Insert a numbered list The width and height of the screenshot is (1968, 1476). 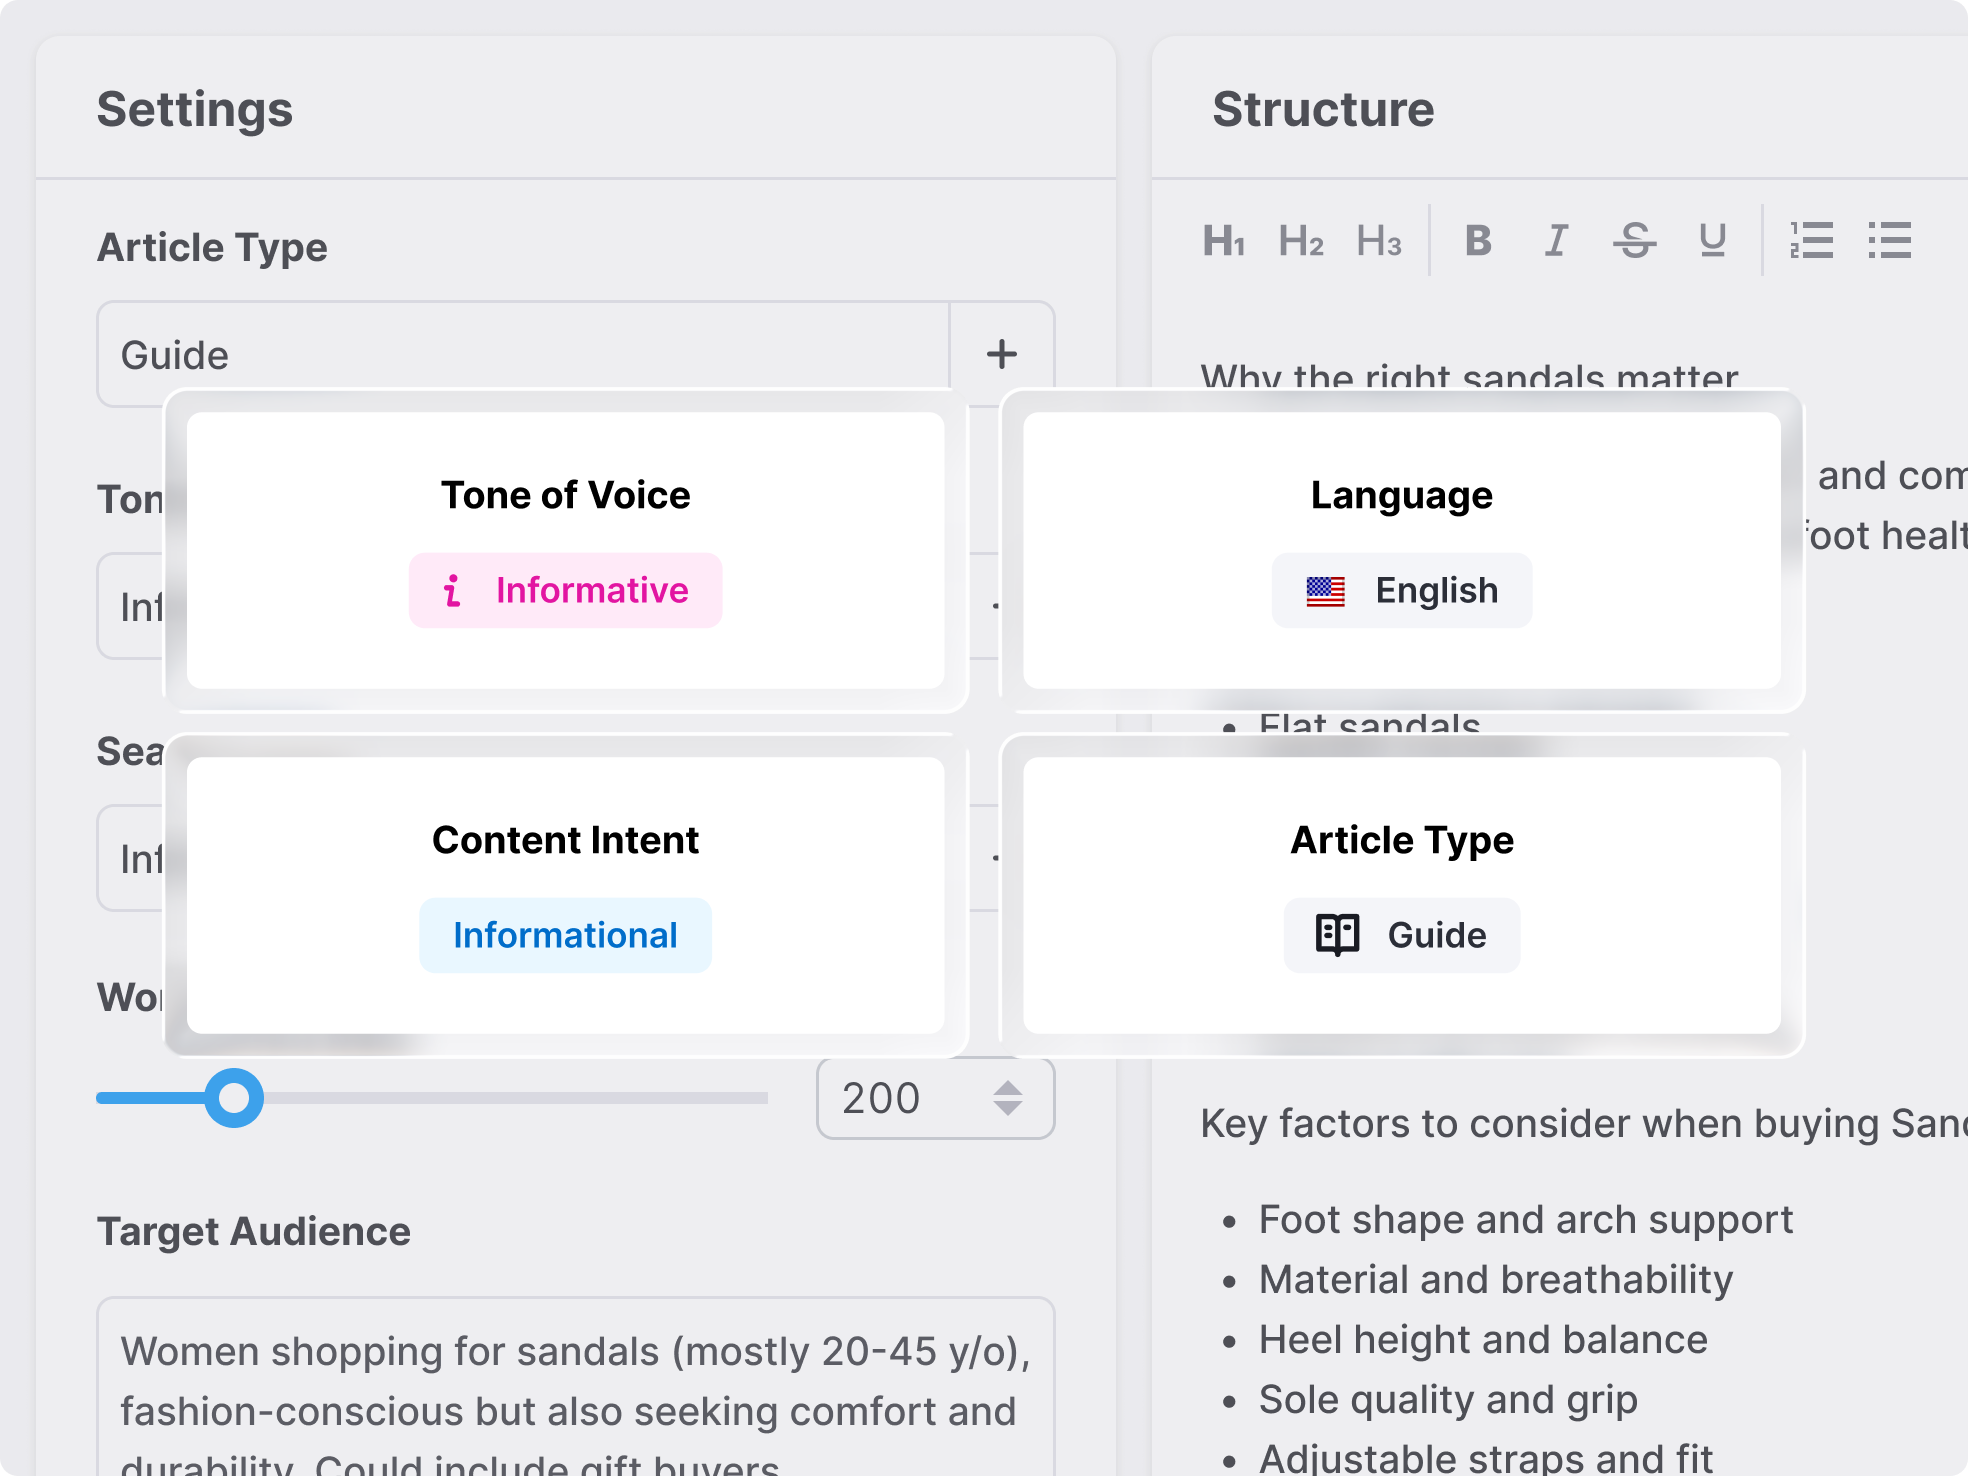[1811, 241]
